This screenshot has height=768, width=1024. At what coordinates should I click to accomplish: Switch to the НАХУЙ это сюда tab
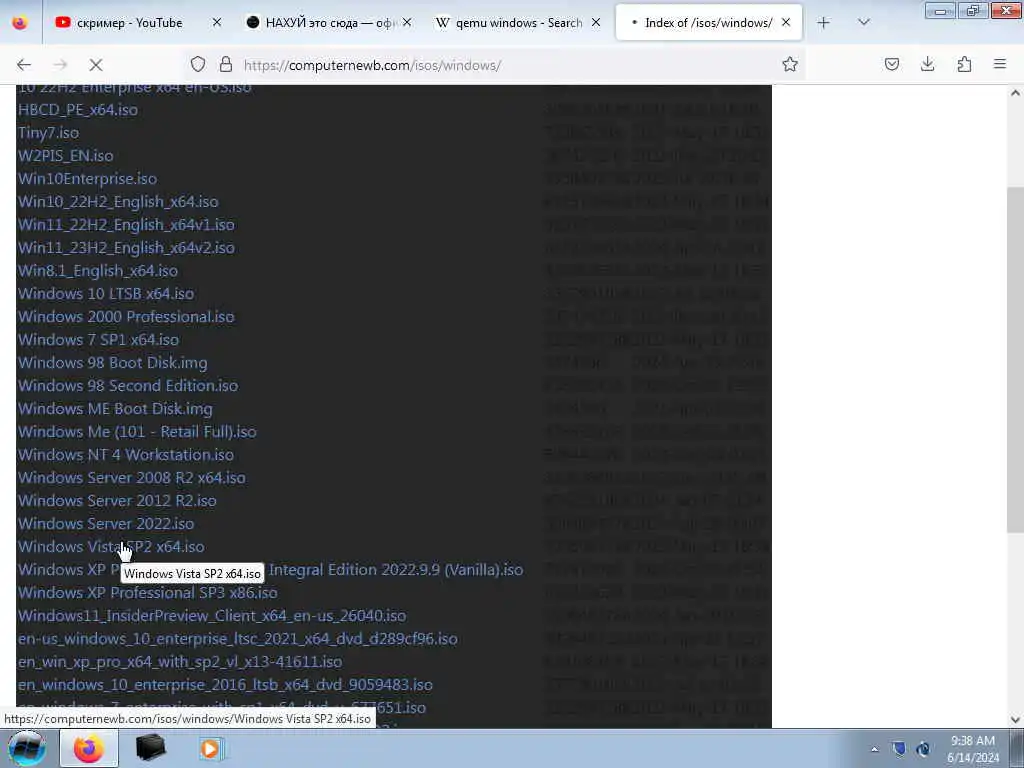point(329,23)
